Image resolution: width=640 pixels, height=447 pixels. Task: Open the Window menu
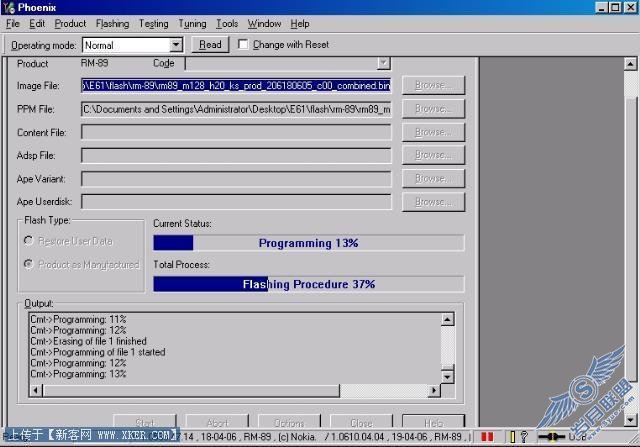click(264, 24)
